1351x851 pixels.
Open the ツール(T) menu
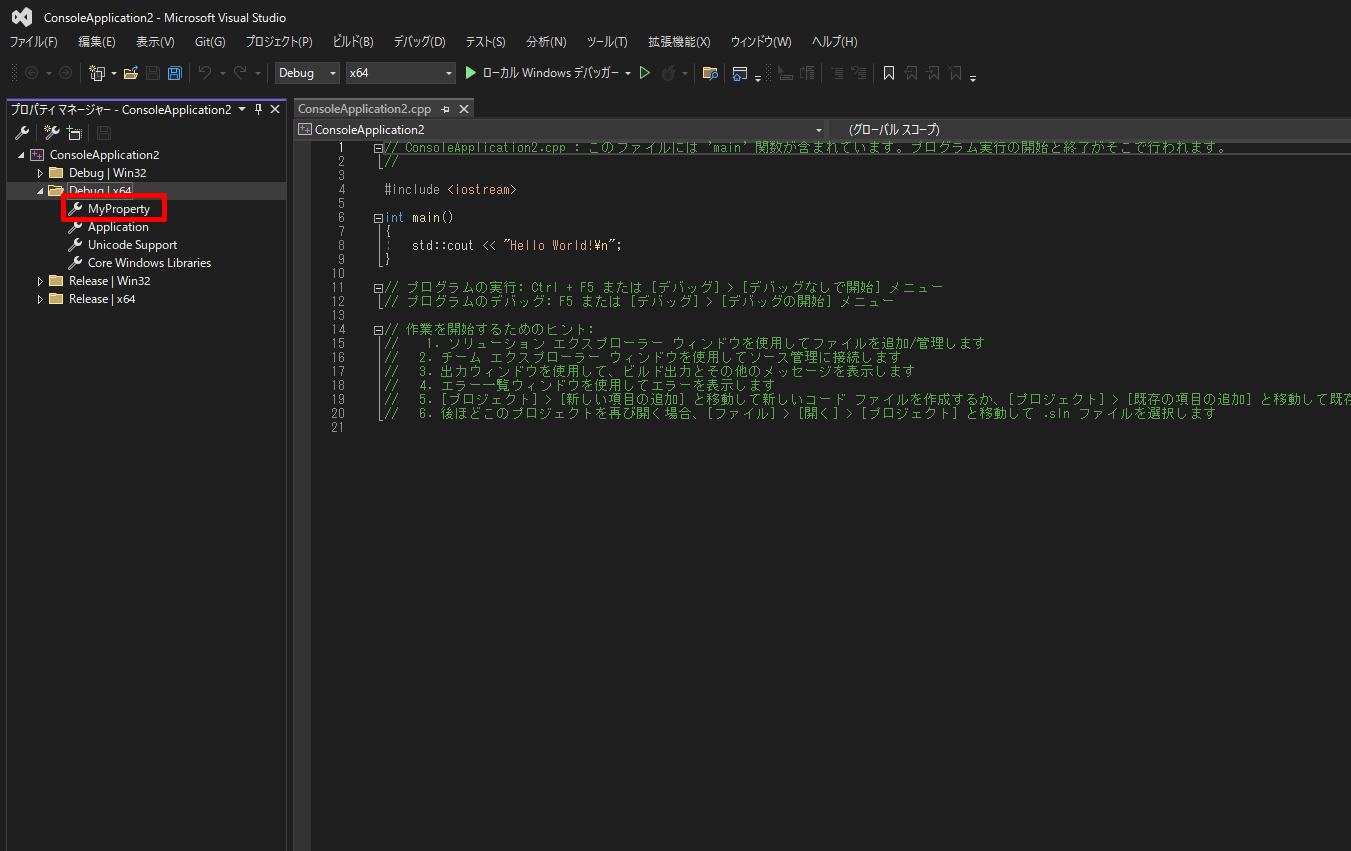click(x=607, y=42)
